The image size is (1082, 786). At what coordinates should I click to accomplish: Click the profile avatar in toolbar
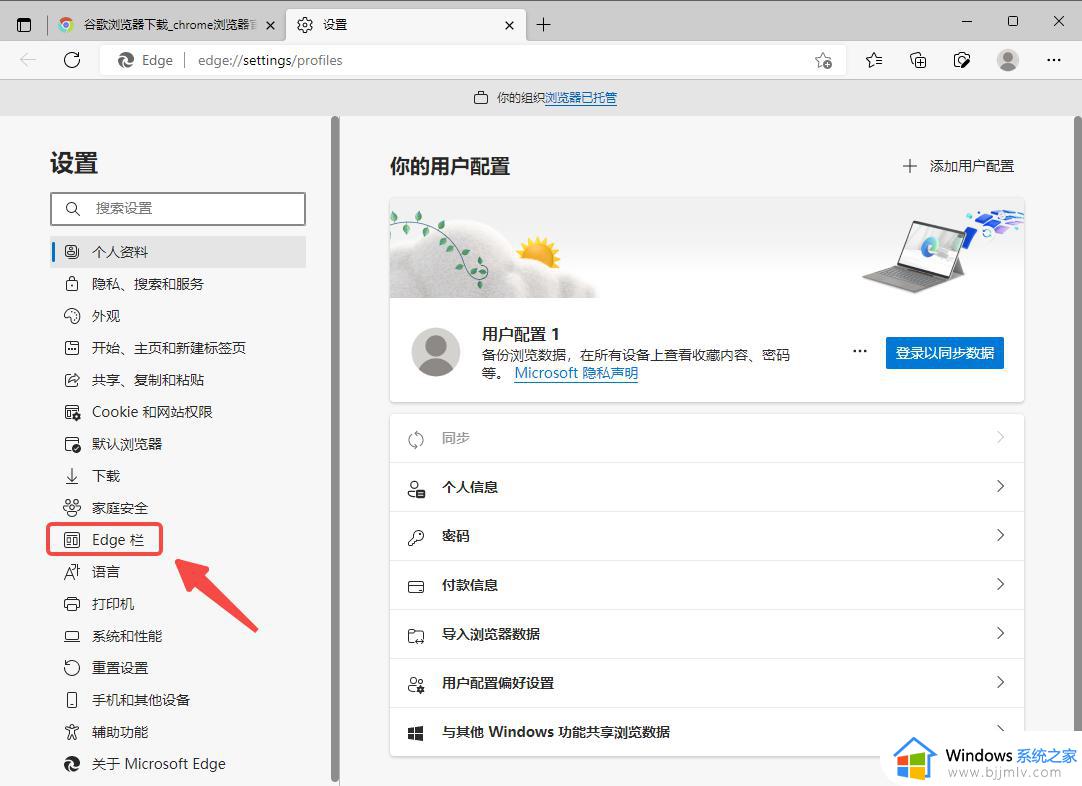1007,61
